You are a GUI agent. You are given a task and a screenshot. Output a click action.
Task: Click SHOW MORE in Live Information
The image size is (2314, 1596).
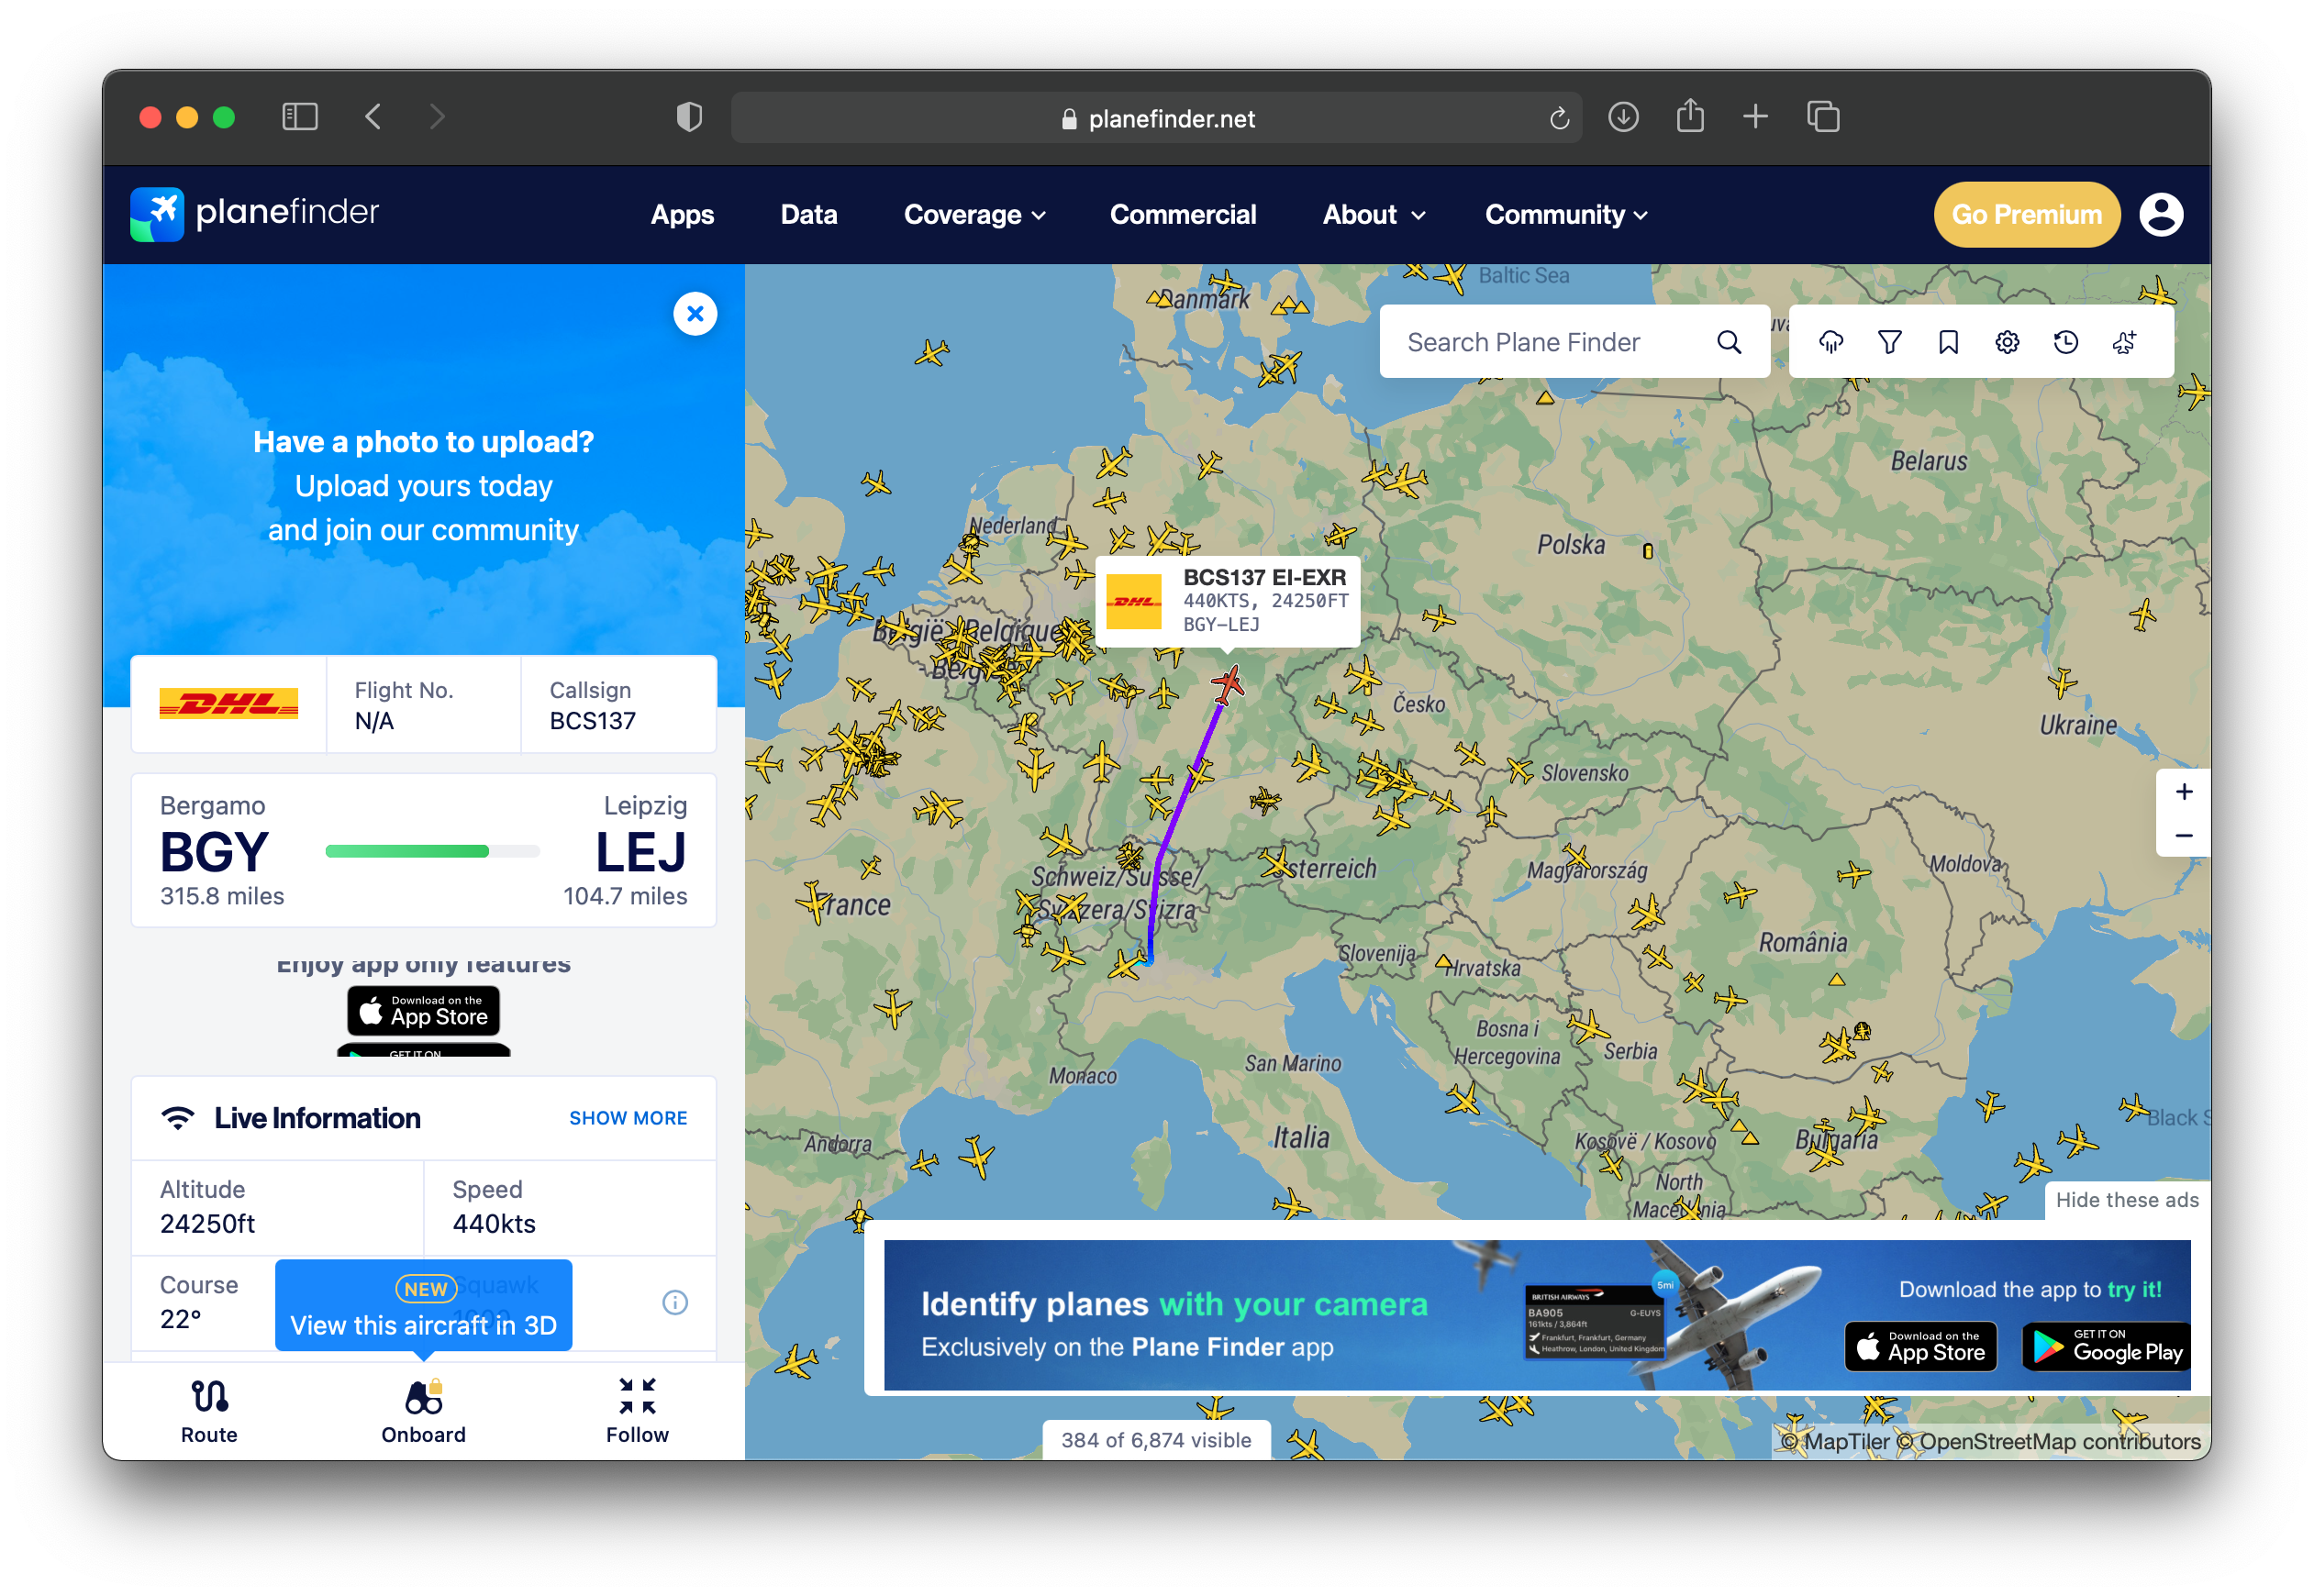pyautogui.click(x=628, y=1117)
